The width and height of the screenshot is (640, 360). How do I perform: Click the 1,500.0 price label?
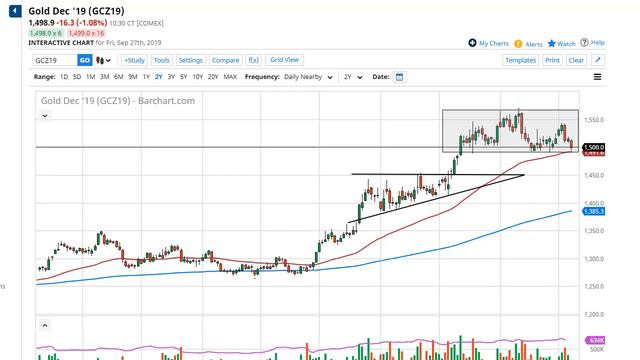[x=594, y=147]
